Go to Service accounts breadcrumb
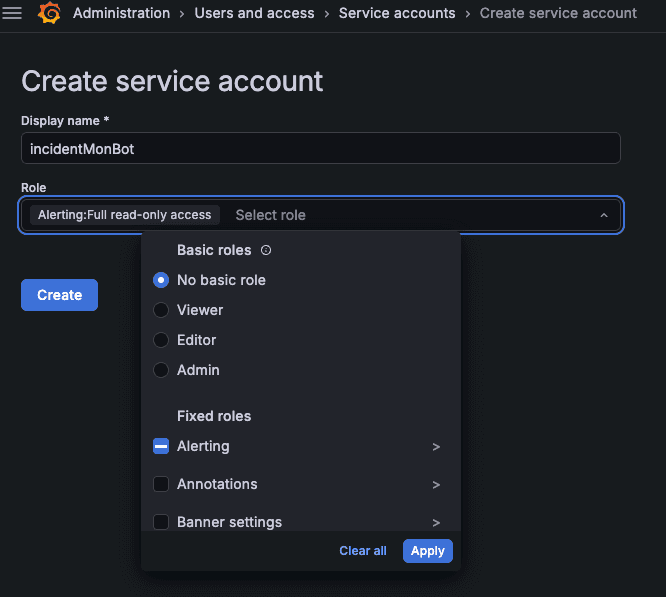Image resolution: width=666 pixels, height=597 pixels. point(397,13)
